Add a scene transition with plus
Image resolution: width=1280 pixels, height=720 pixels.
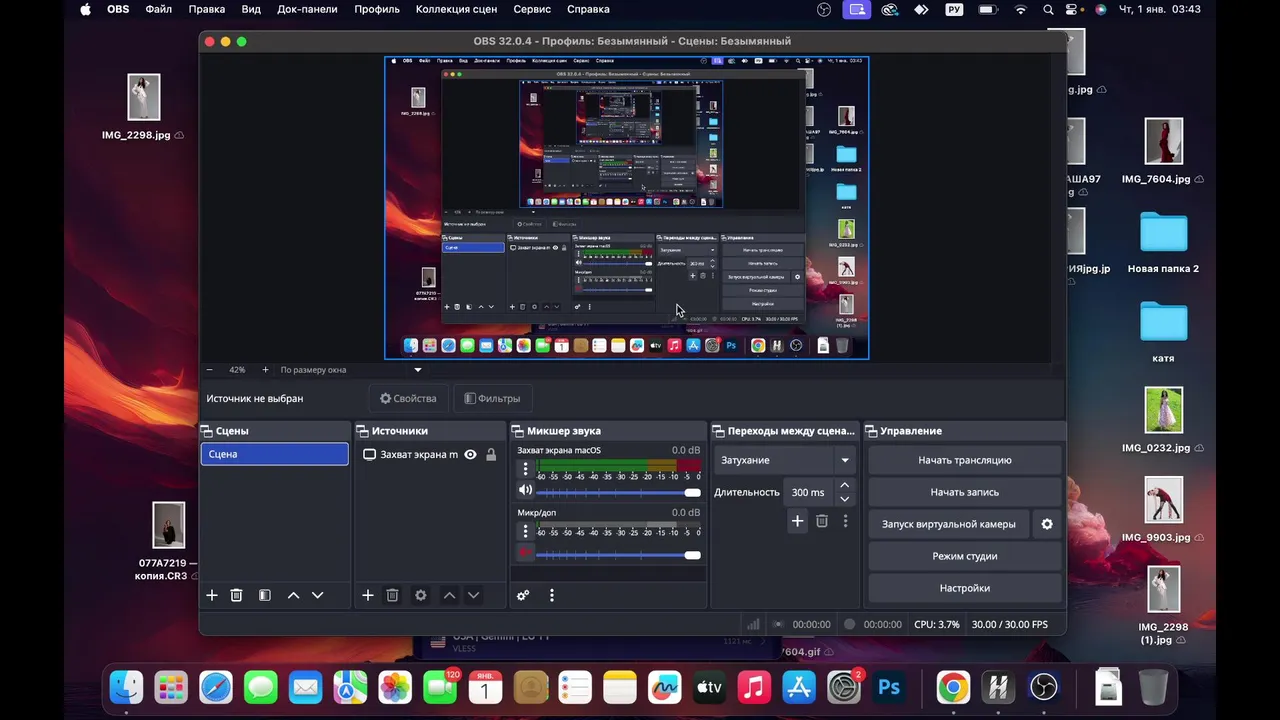point(797,521)
